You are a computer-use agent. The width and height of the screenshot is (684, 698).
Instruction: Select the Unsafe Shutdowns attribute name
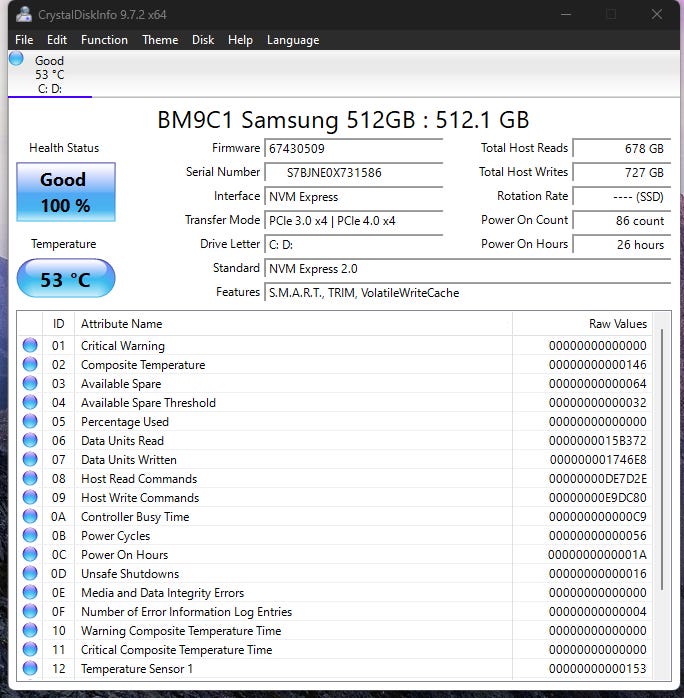coord(130,574)
